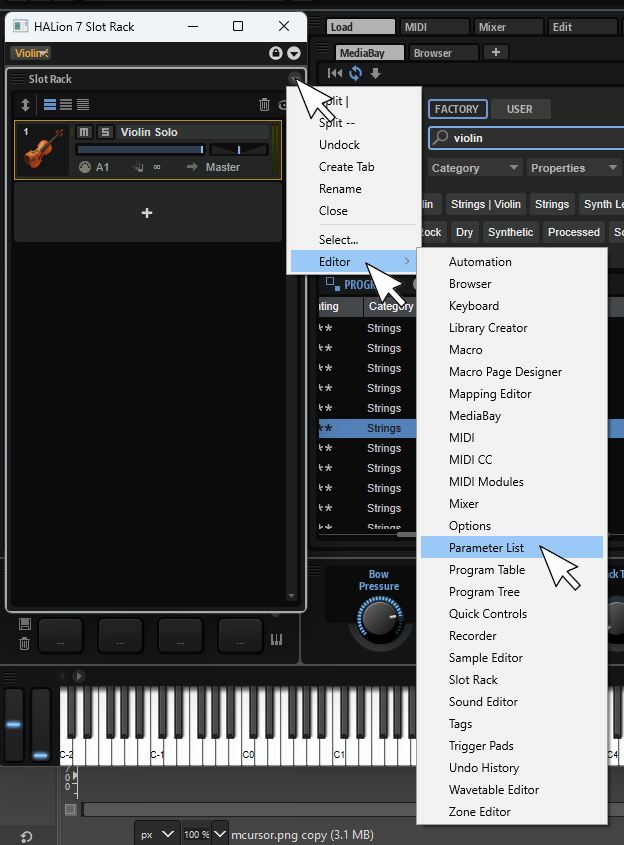
Task: Click the up-down arrows icon in Slot Rack toolbar
Action: (x=25, y=105)
